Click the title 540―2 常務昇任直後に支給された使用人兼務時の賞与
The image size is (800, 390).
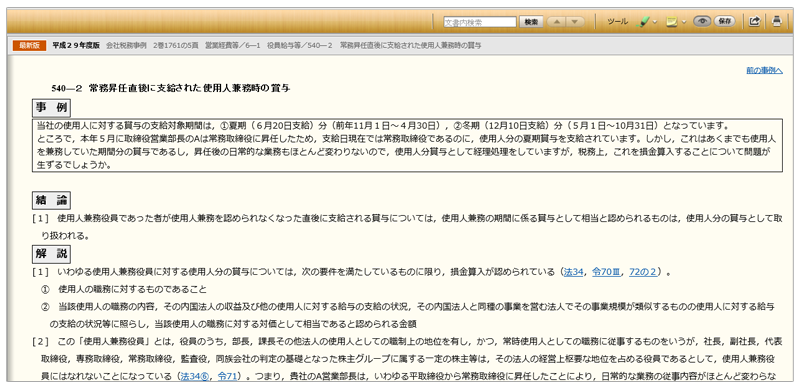(170, 88)
